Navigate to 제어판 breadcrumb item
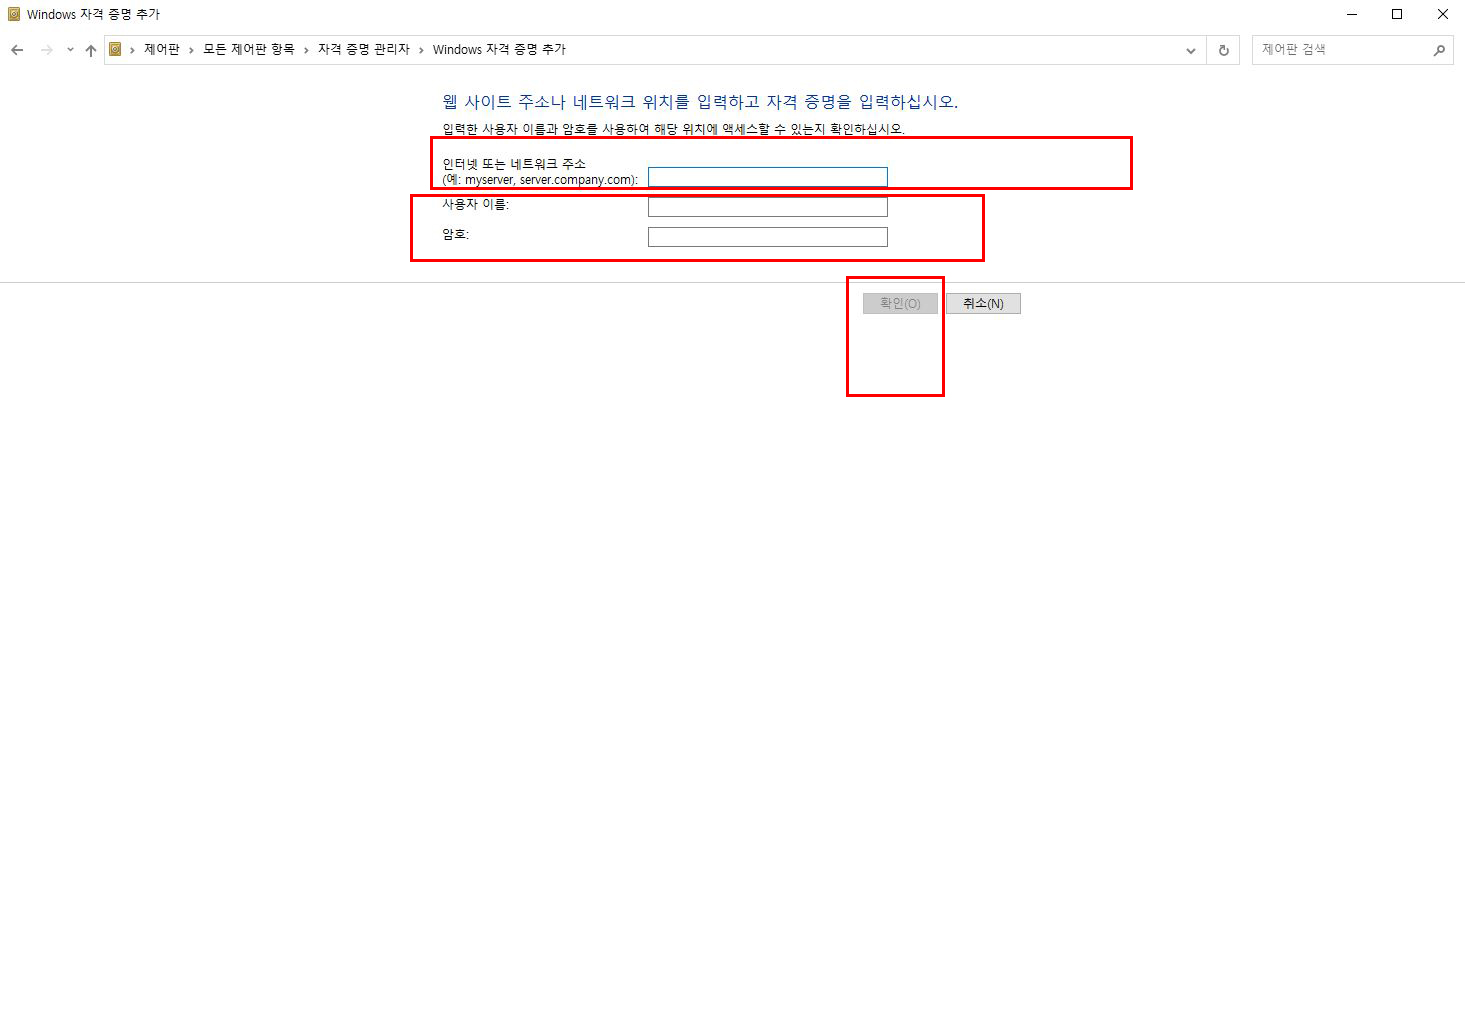1465x1010 pixels. tap(162, 49)
